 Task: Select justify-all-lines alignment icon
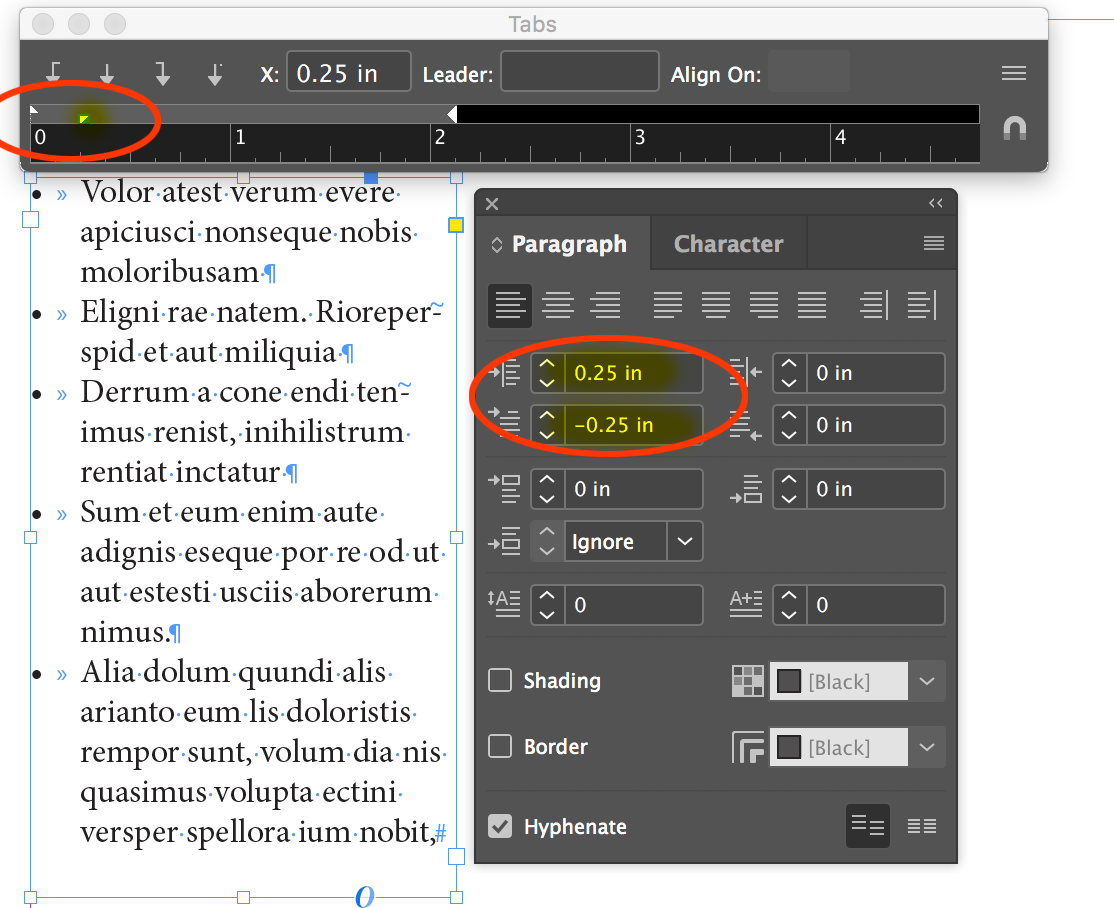coord(812,305)
